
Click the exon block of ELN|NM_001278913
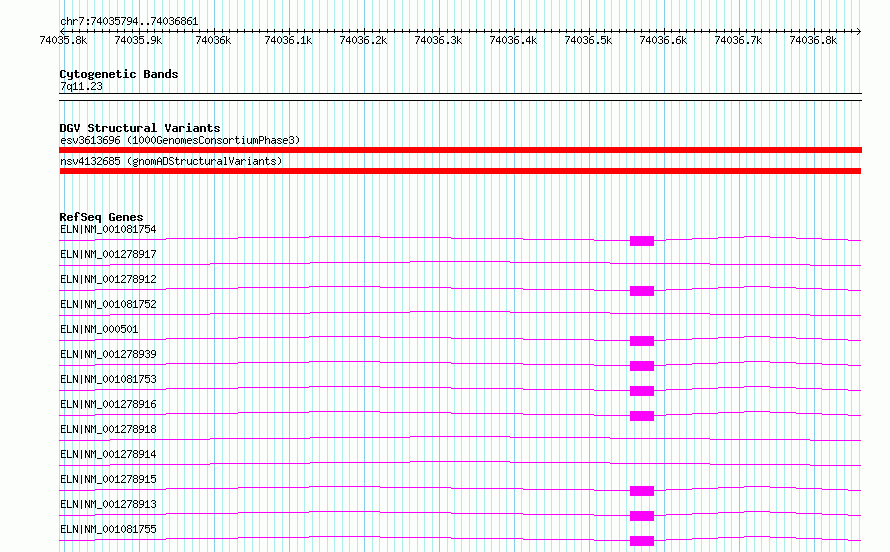click(642, 516)
